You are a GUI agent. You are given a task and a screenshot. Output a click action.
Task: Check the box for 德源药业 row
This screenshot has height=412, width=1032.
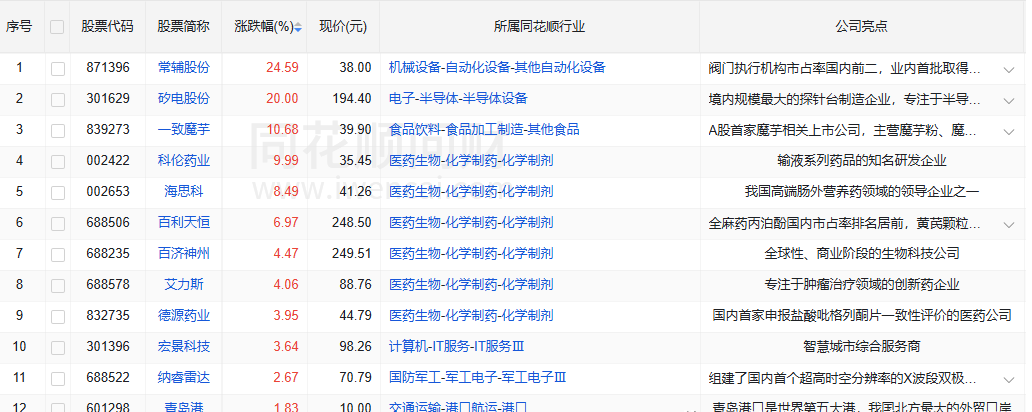pos(57,316)
